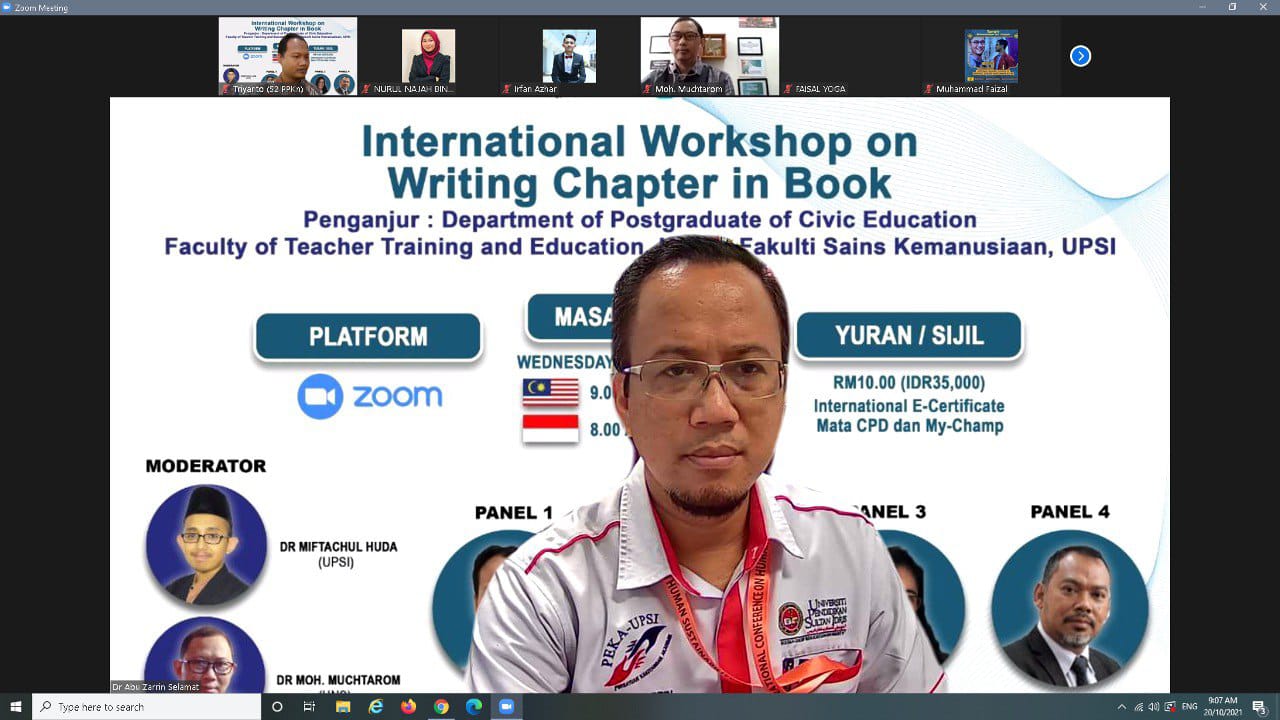Open Microsoft Edge from the taskbar
The width and height of the screenshot is (1280, 720).
click(x=474, y=707)
